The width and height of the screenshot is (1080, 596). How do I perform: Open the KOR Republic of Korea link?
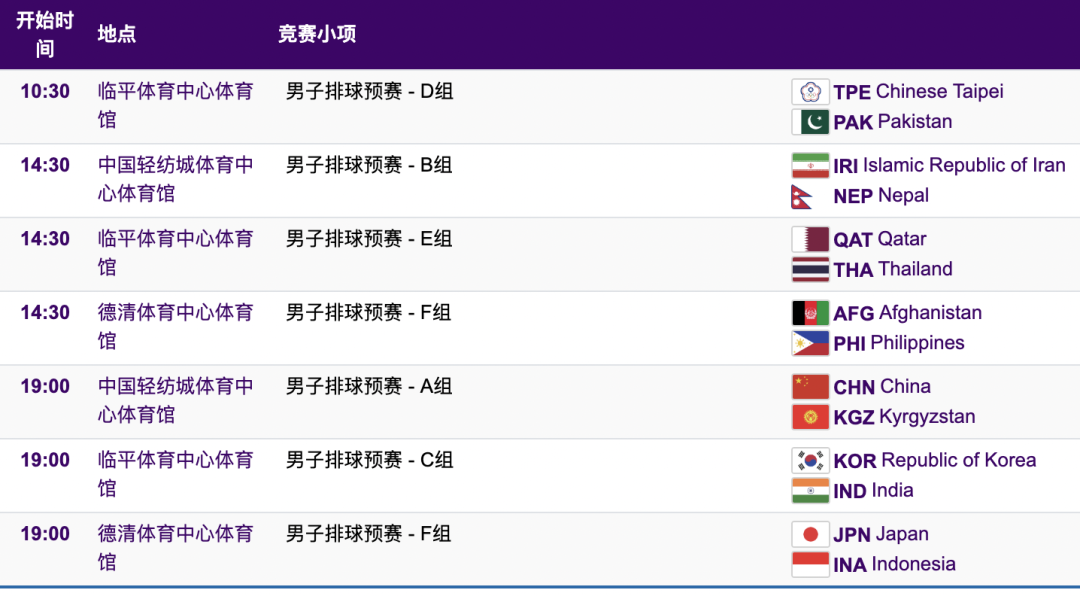click(x=935, y=460)
